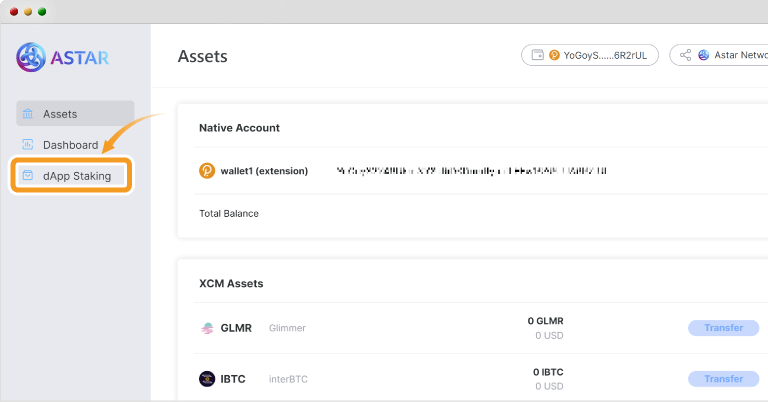Click the interBTC token name
The image size is (768, 402).
coord(288,379)
